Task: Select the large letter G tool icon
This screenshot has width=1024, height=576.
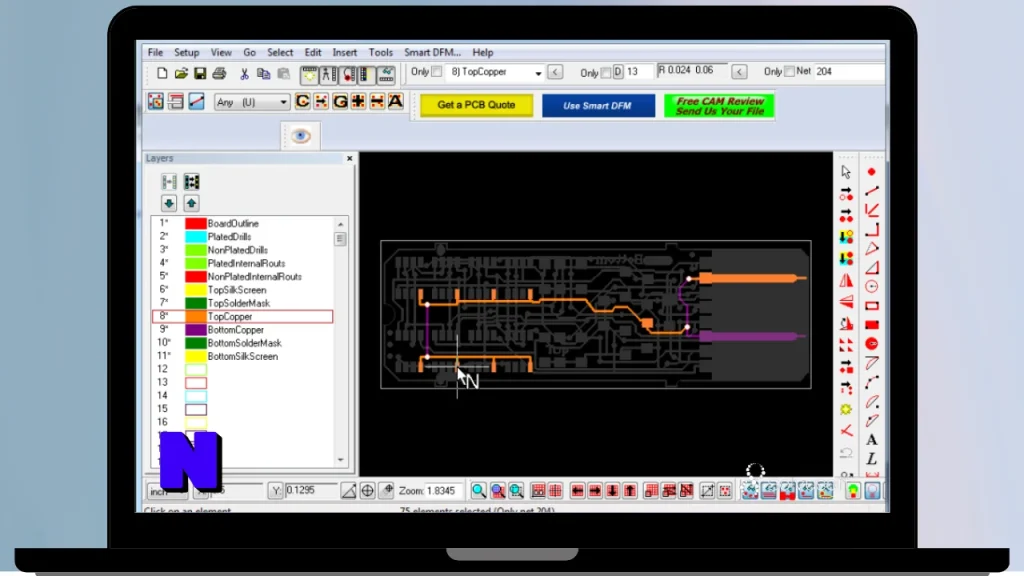Action: [340, 101]
